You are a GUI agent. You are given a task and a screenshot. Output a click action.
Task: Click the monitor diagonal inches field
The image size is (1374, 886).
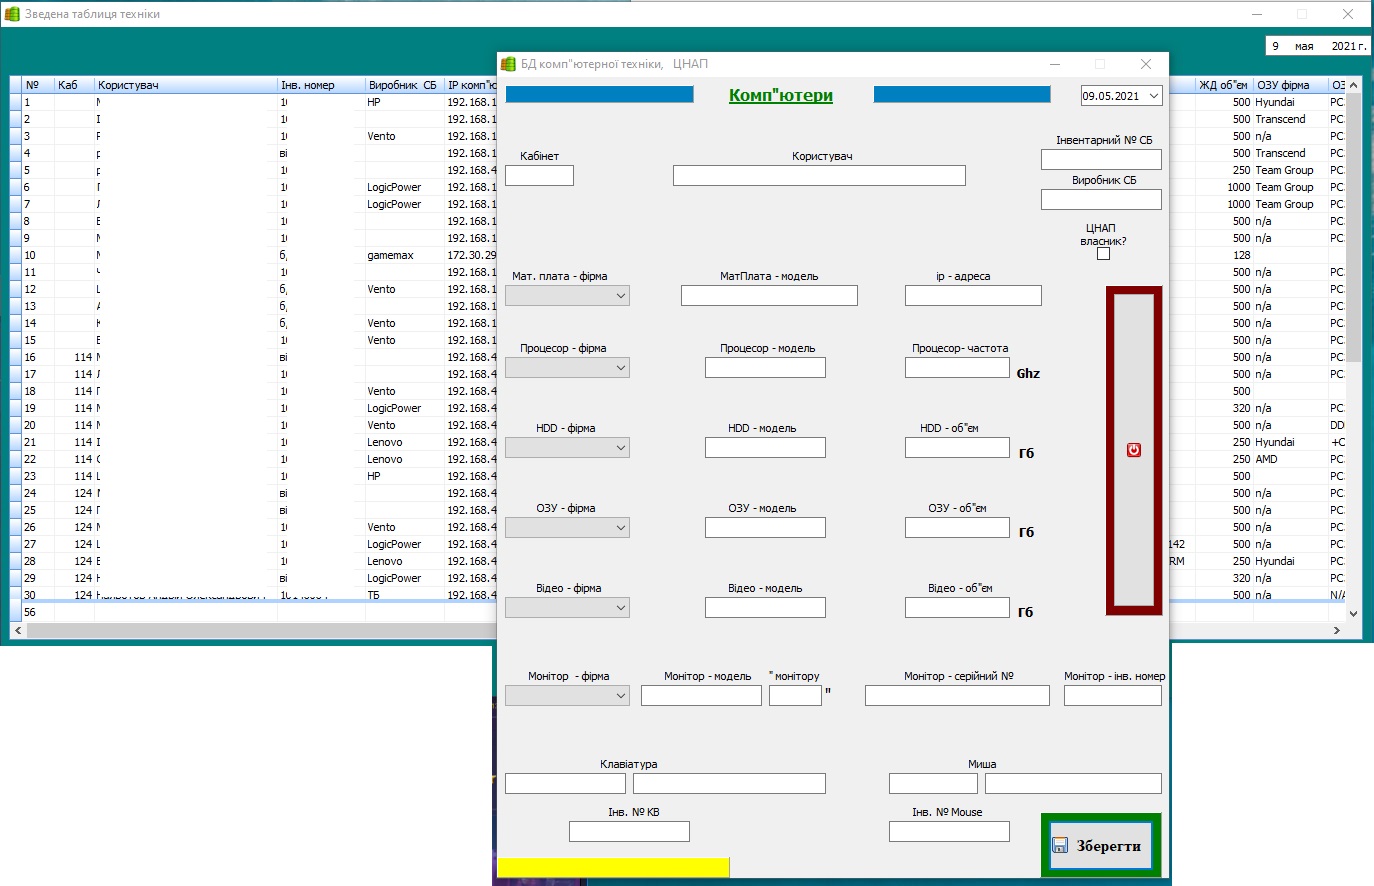click(795, 696)
